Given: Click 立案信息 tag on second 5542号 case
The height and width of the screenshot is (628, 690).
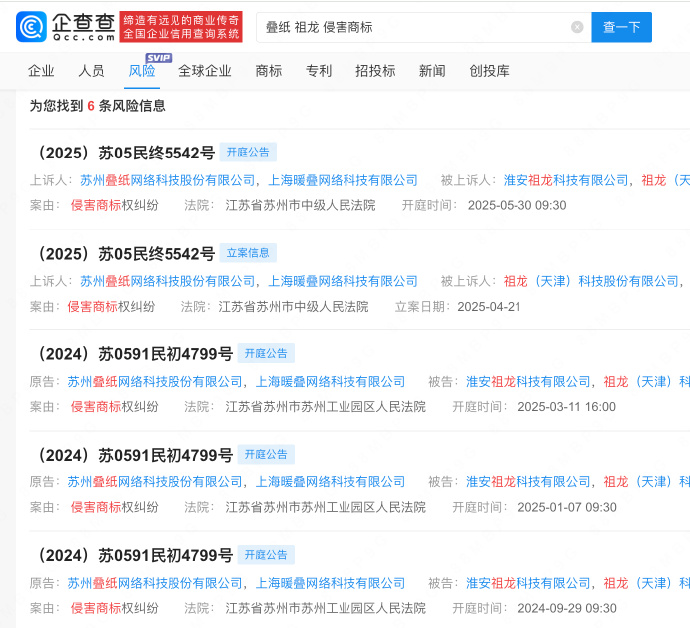Looking at the screenshot, I should (248, 253).
